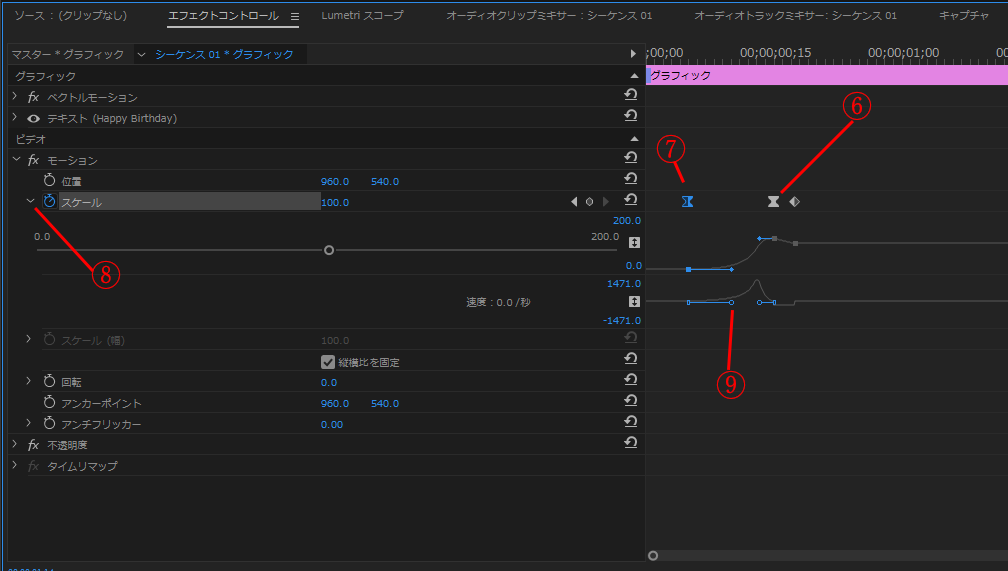1008x571 pixels.
Task: Reset the 不透明度 effect
Action: (x=631, y=443)
